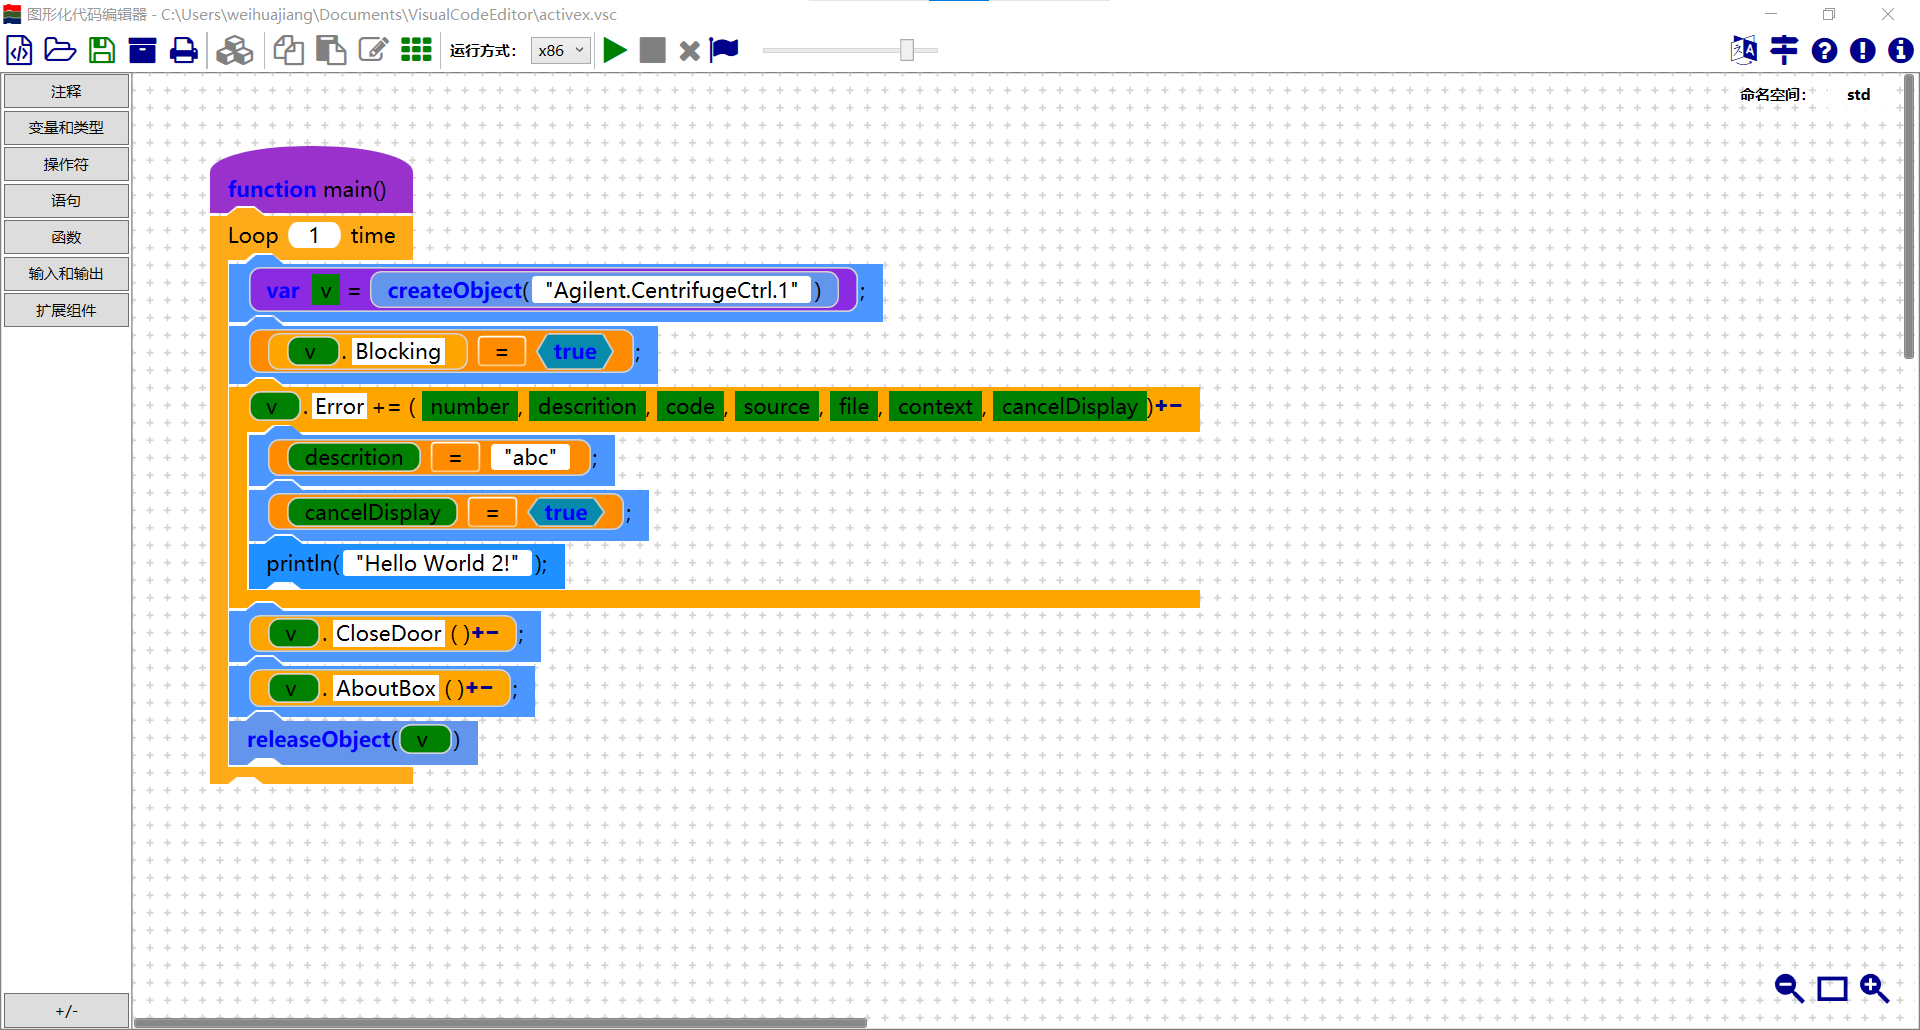Click the Error event name
Image resolution: width=1920 pixels, height=1030 pixels.
pyautogui.click(x=339, y=406)
